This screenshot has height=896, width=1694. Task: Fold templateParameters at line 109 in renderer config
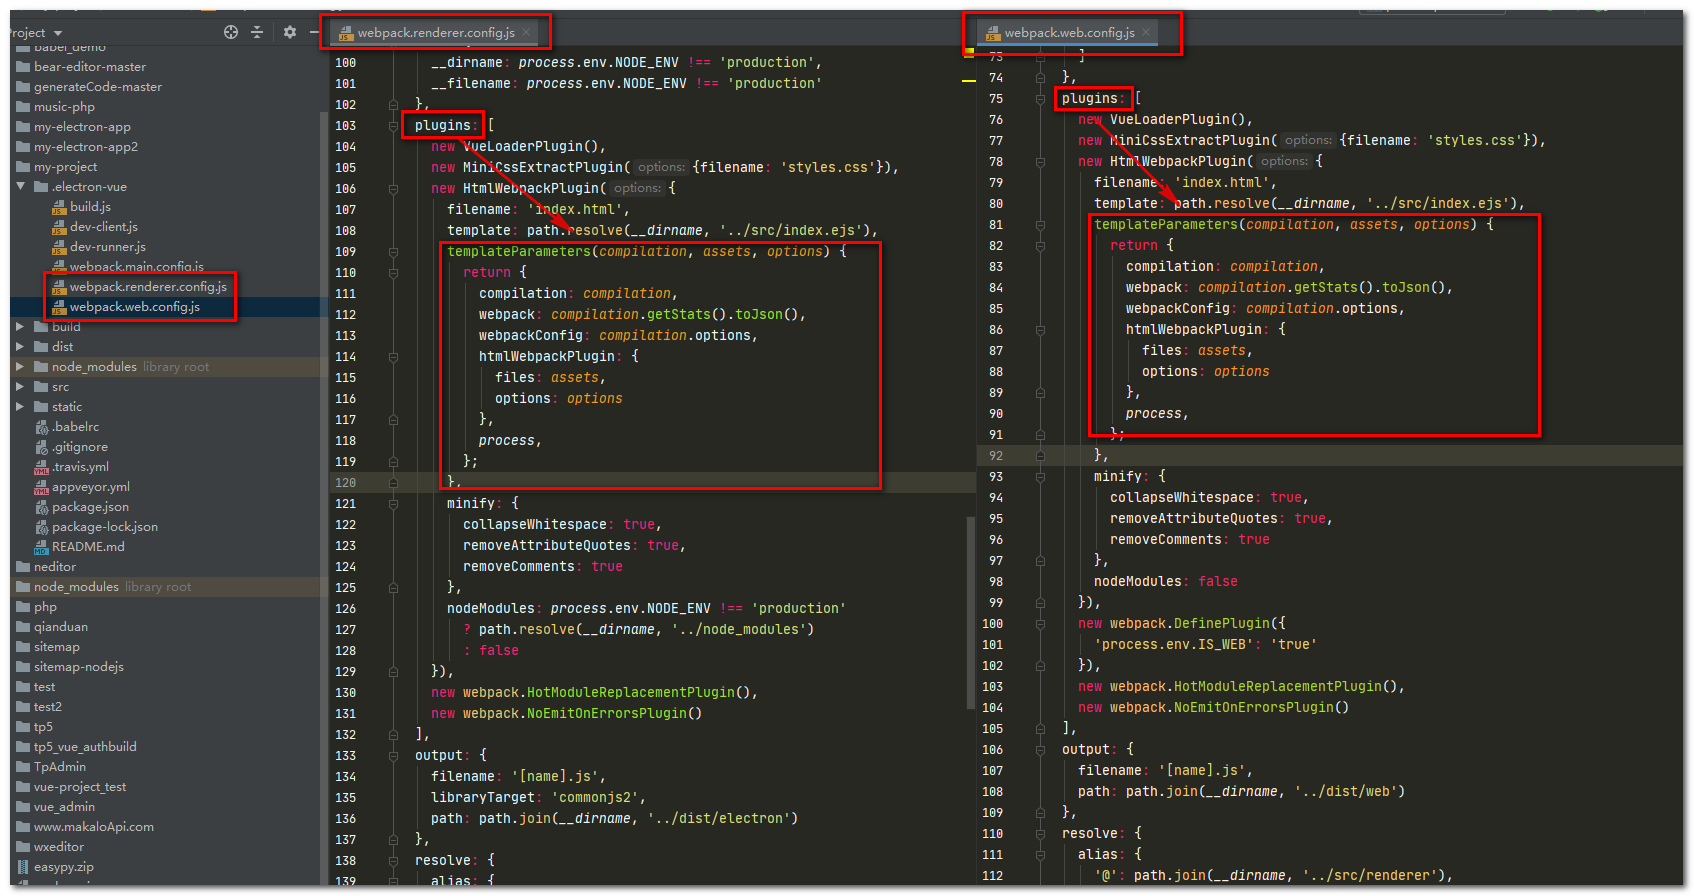(x=393, y=252)
